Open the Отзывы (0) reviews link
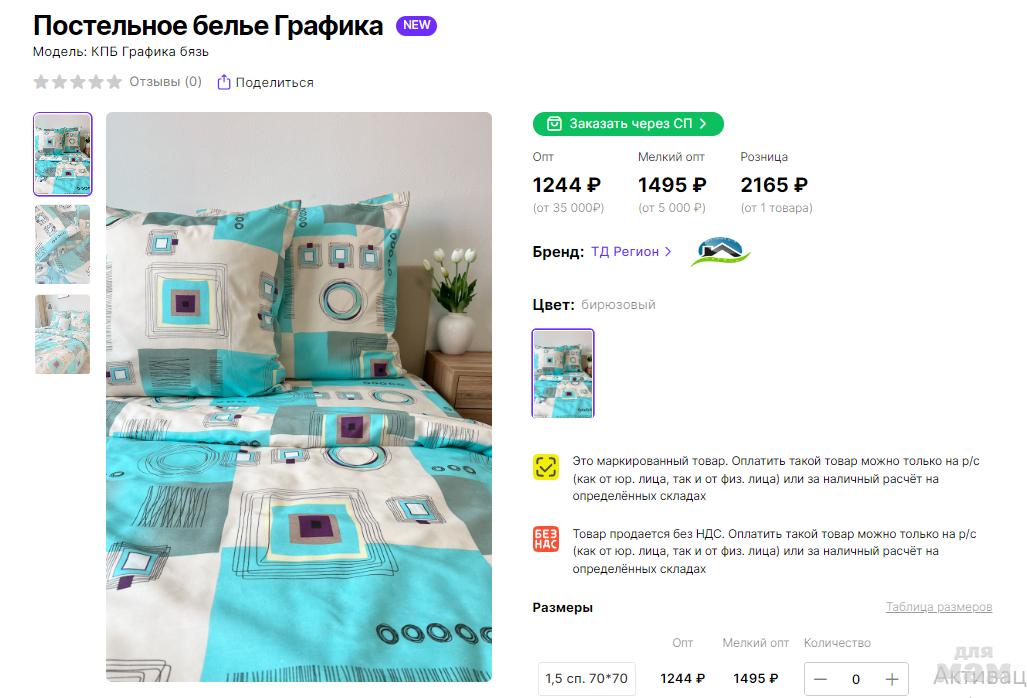This screenshot has width=1027, height=698. pyautogui.click(x=165, y=82)
